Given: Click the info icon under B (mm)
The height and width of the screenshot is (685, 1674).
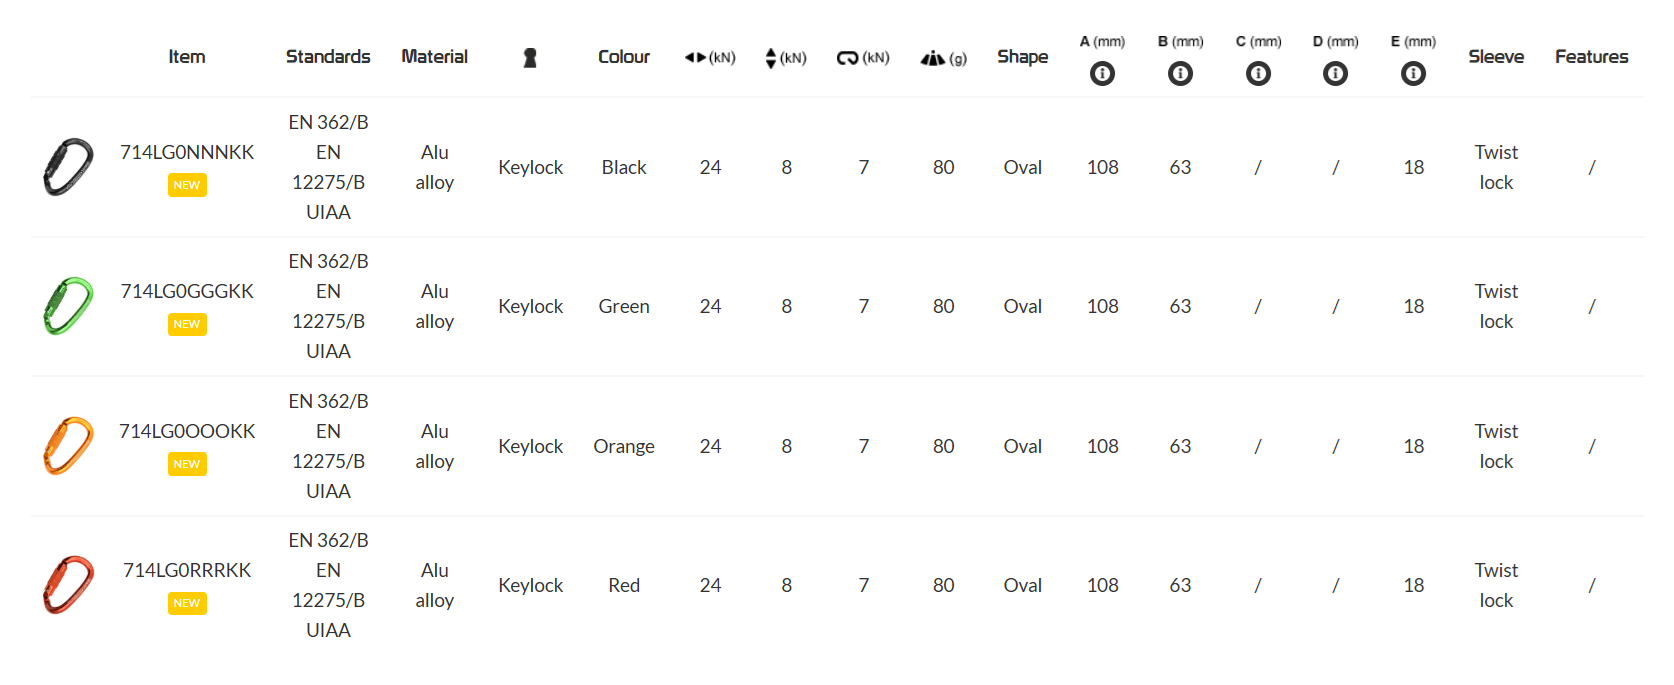Looking at the screenshot, I should click(1180, 73).
